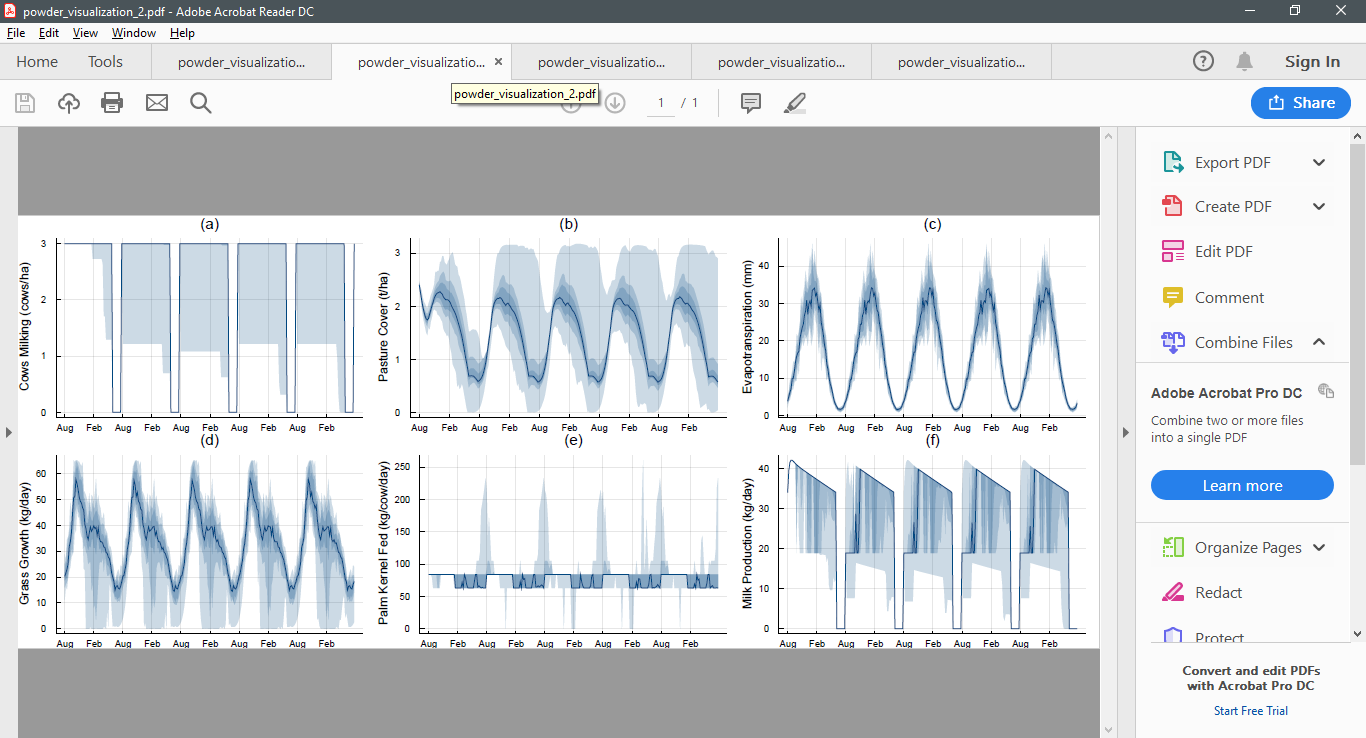Image resolution: width=1366 pixels, height=738 pixels.
Task: Open the View menu
Action: click(x=86, y=33)
